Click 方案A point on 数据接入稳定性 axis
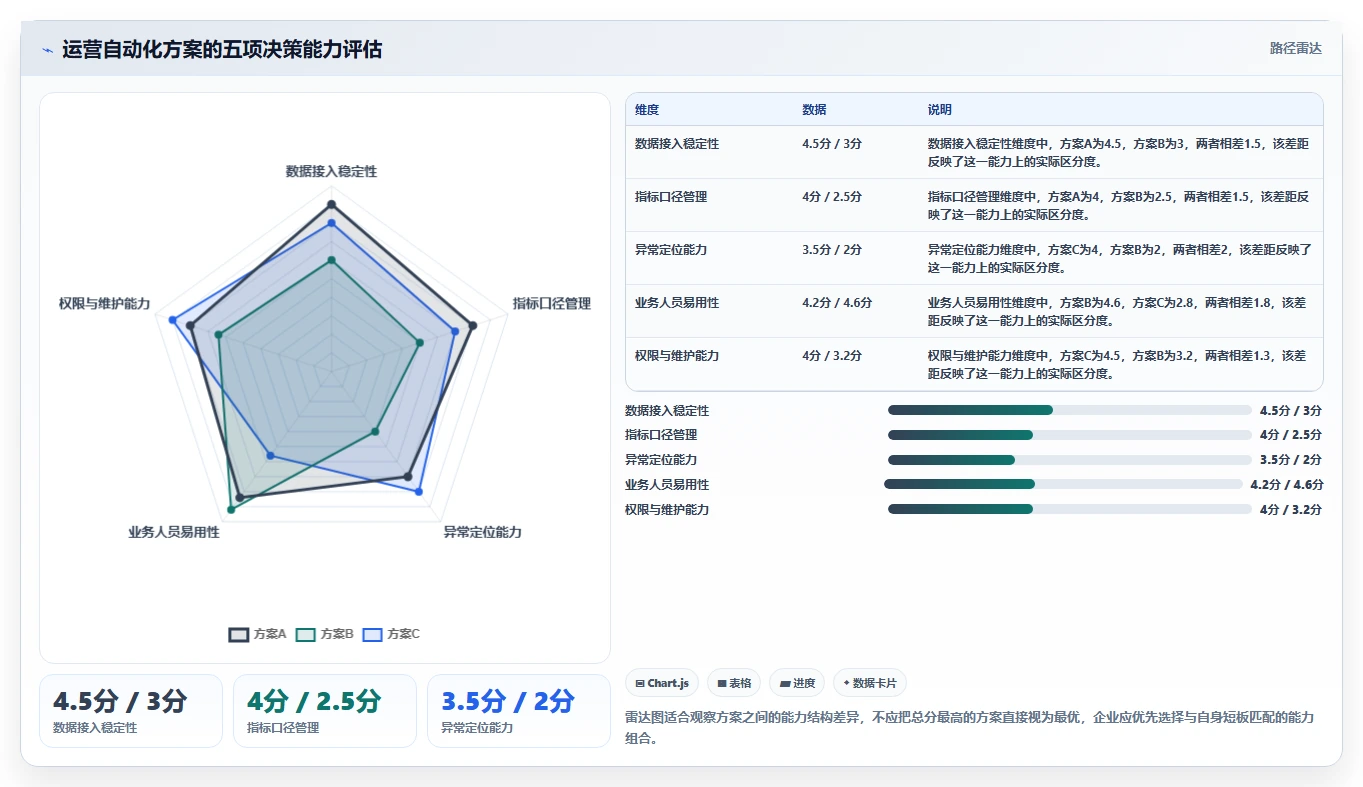This screenshot has height=787, width=1363. pos(331,204)
